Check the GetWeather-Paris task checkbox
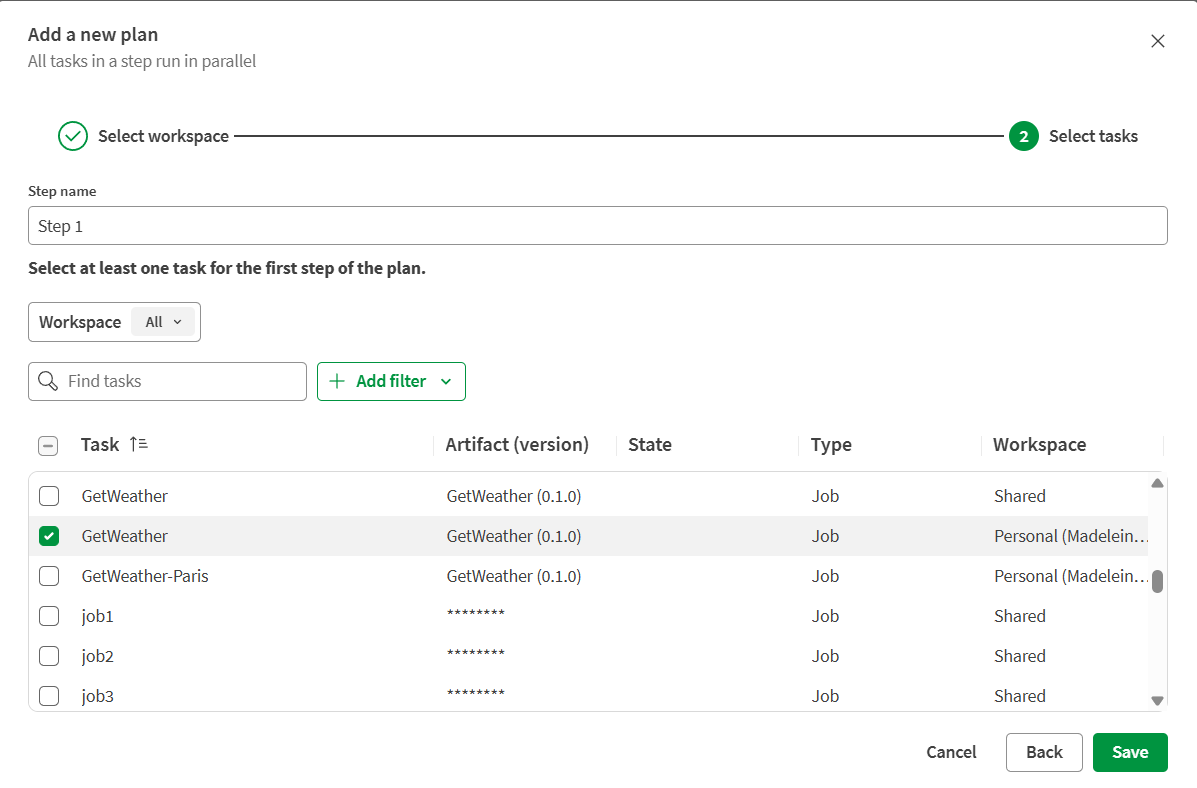 (x=49, y=576)
